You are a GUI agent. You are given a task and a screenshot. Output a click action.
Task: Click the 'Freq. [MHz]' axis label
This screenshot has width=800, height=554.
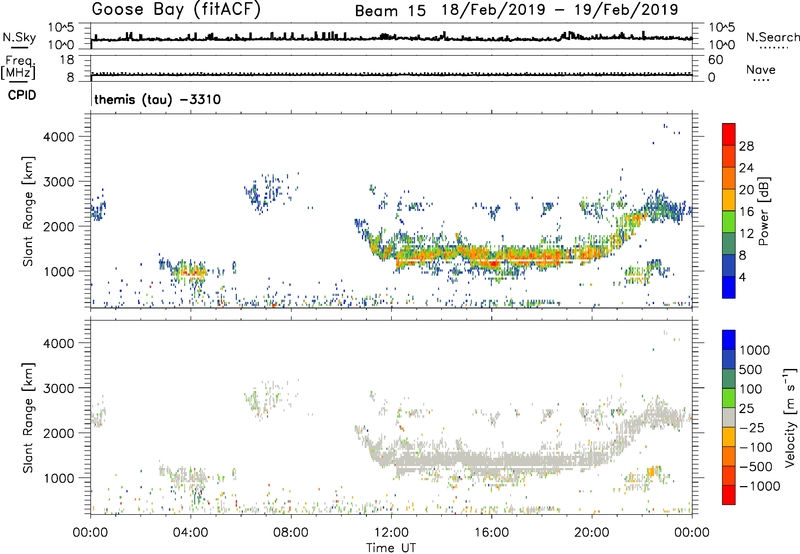[x=19, y=68]
